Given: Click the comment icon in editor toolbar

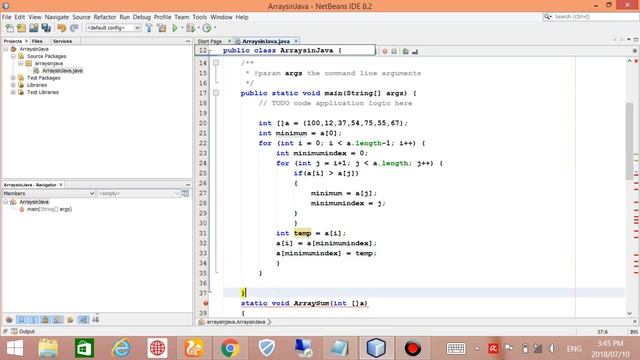Looking at the screenshot, I should (405, 51).
